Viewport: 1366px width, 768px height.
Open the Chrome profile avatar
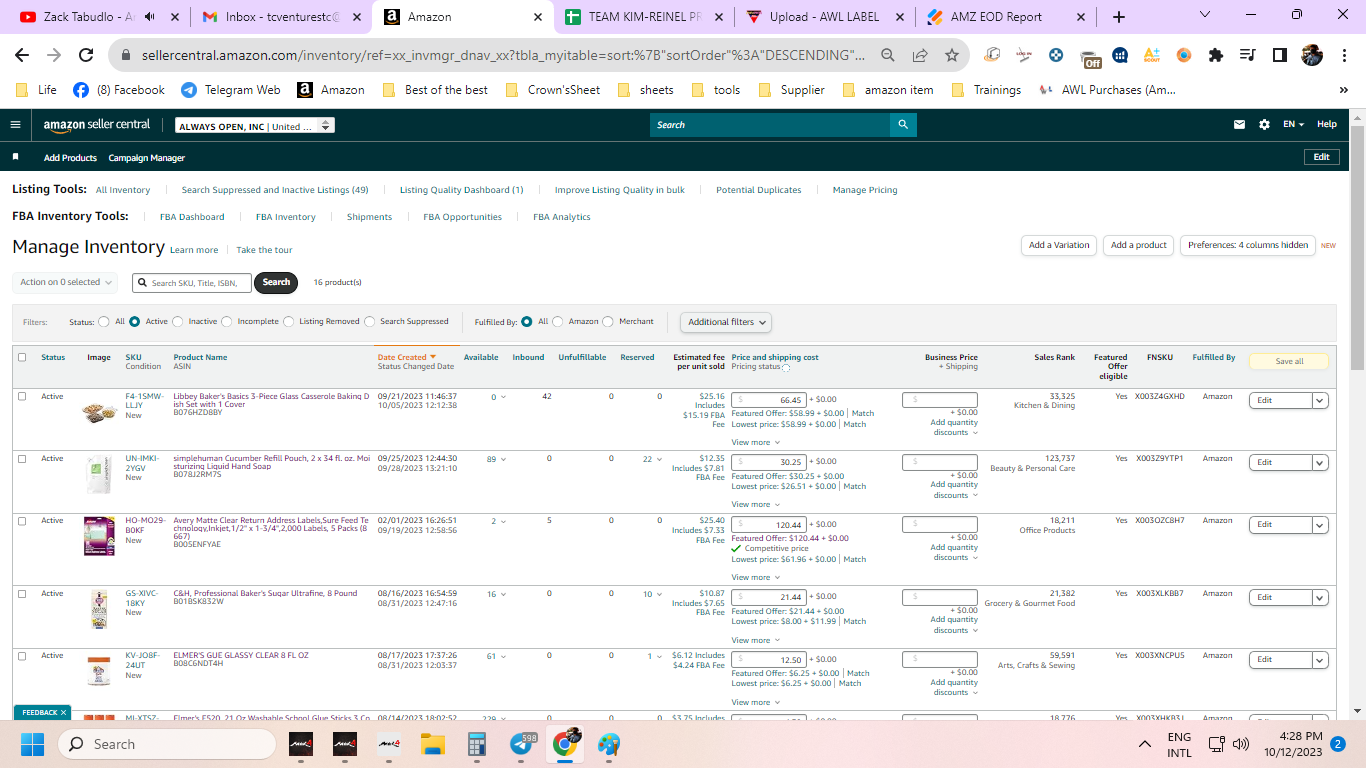coord(1311,55)
